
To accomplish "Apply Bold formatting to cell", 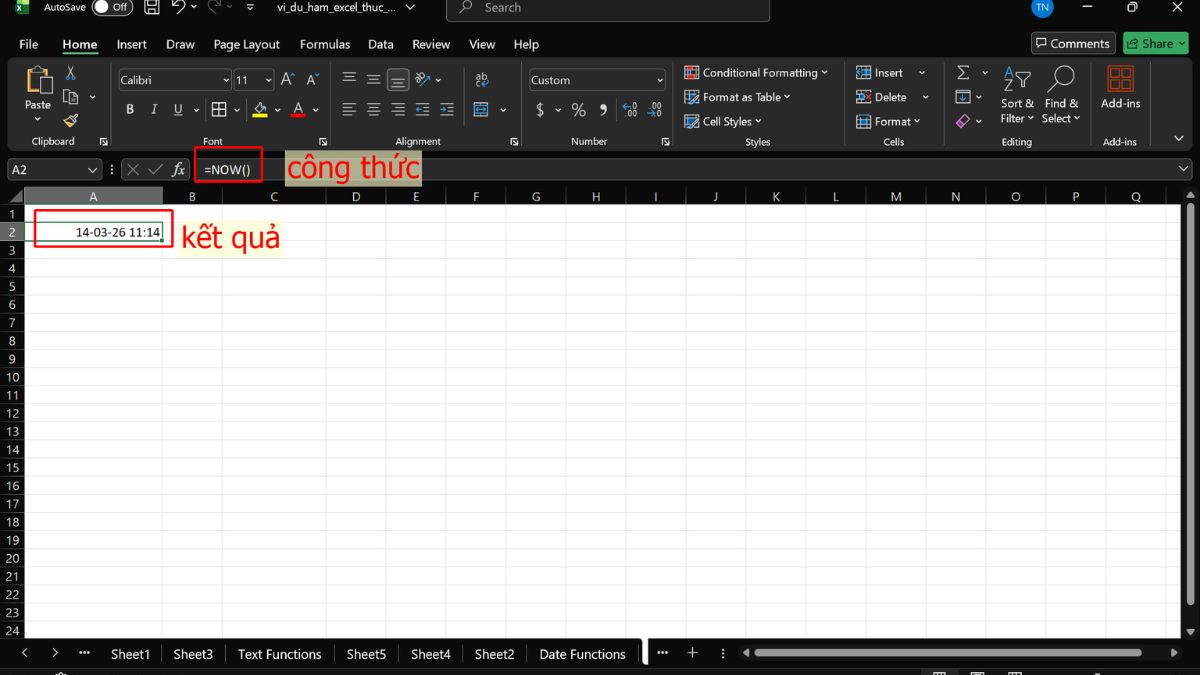I will point(130,110).
